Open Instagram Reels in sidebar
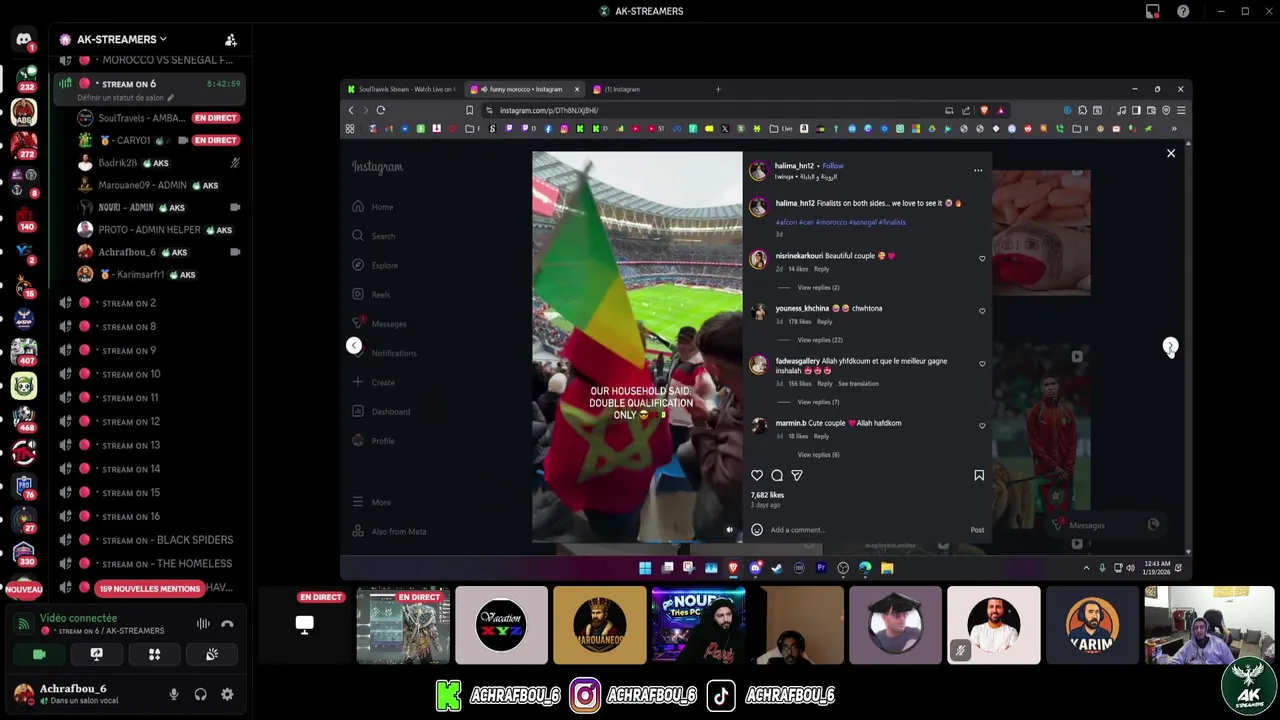The image size is (1280, 720). tap(371, 294)
